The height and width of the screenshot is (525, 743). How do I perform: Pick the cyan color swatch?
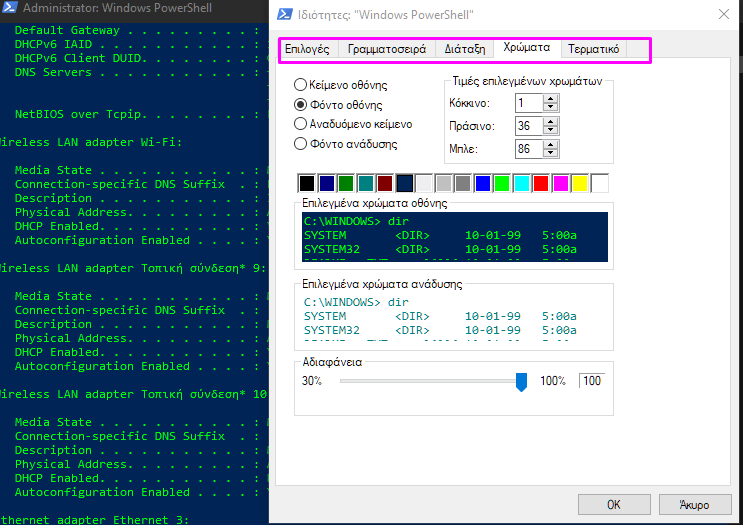(x=522, y=183)
